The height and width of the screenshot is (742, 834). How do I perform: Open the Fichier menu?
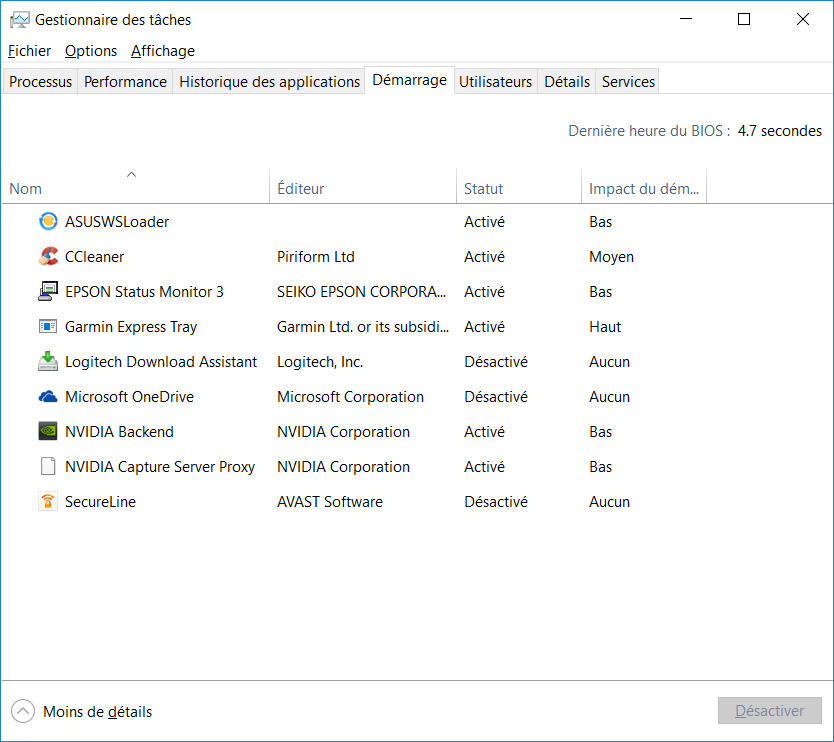[29, 51]
